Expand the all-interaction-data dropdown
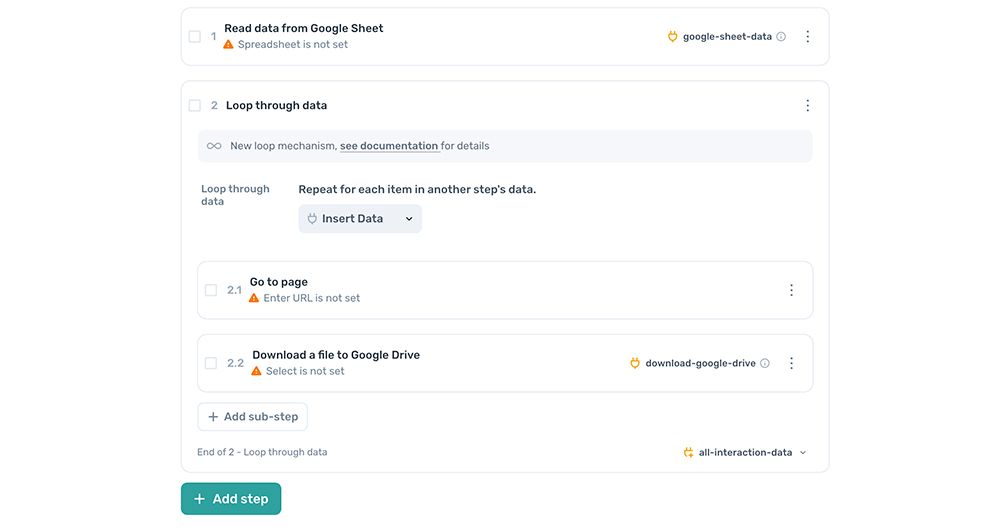 tap(803, 452)
